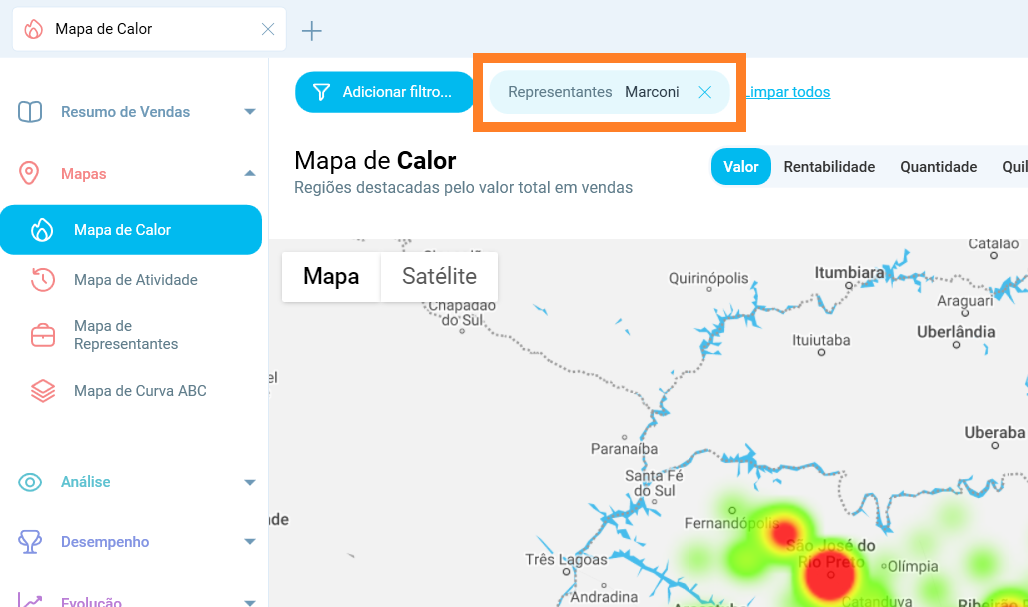
Task: Click the Olímpia city label on the map
Action: pos(913,566)
